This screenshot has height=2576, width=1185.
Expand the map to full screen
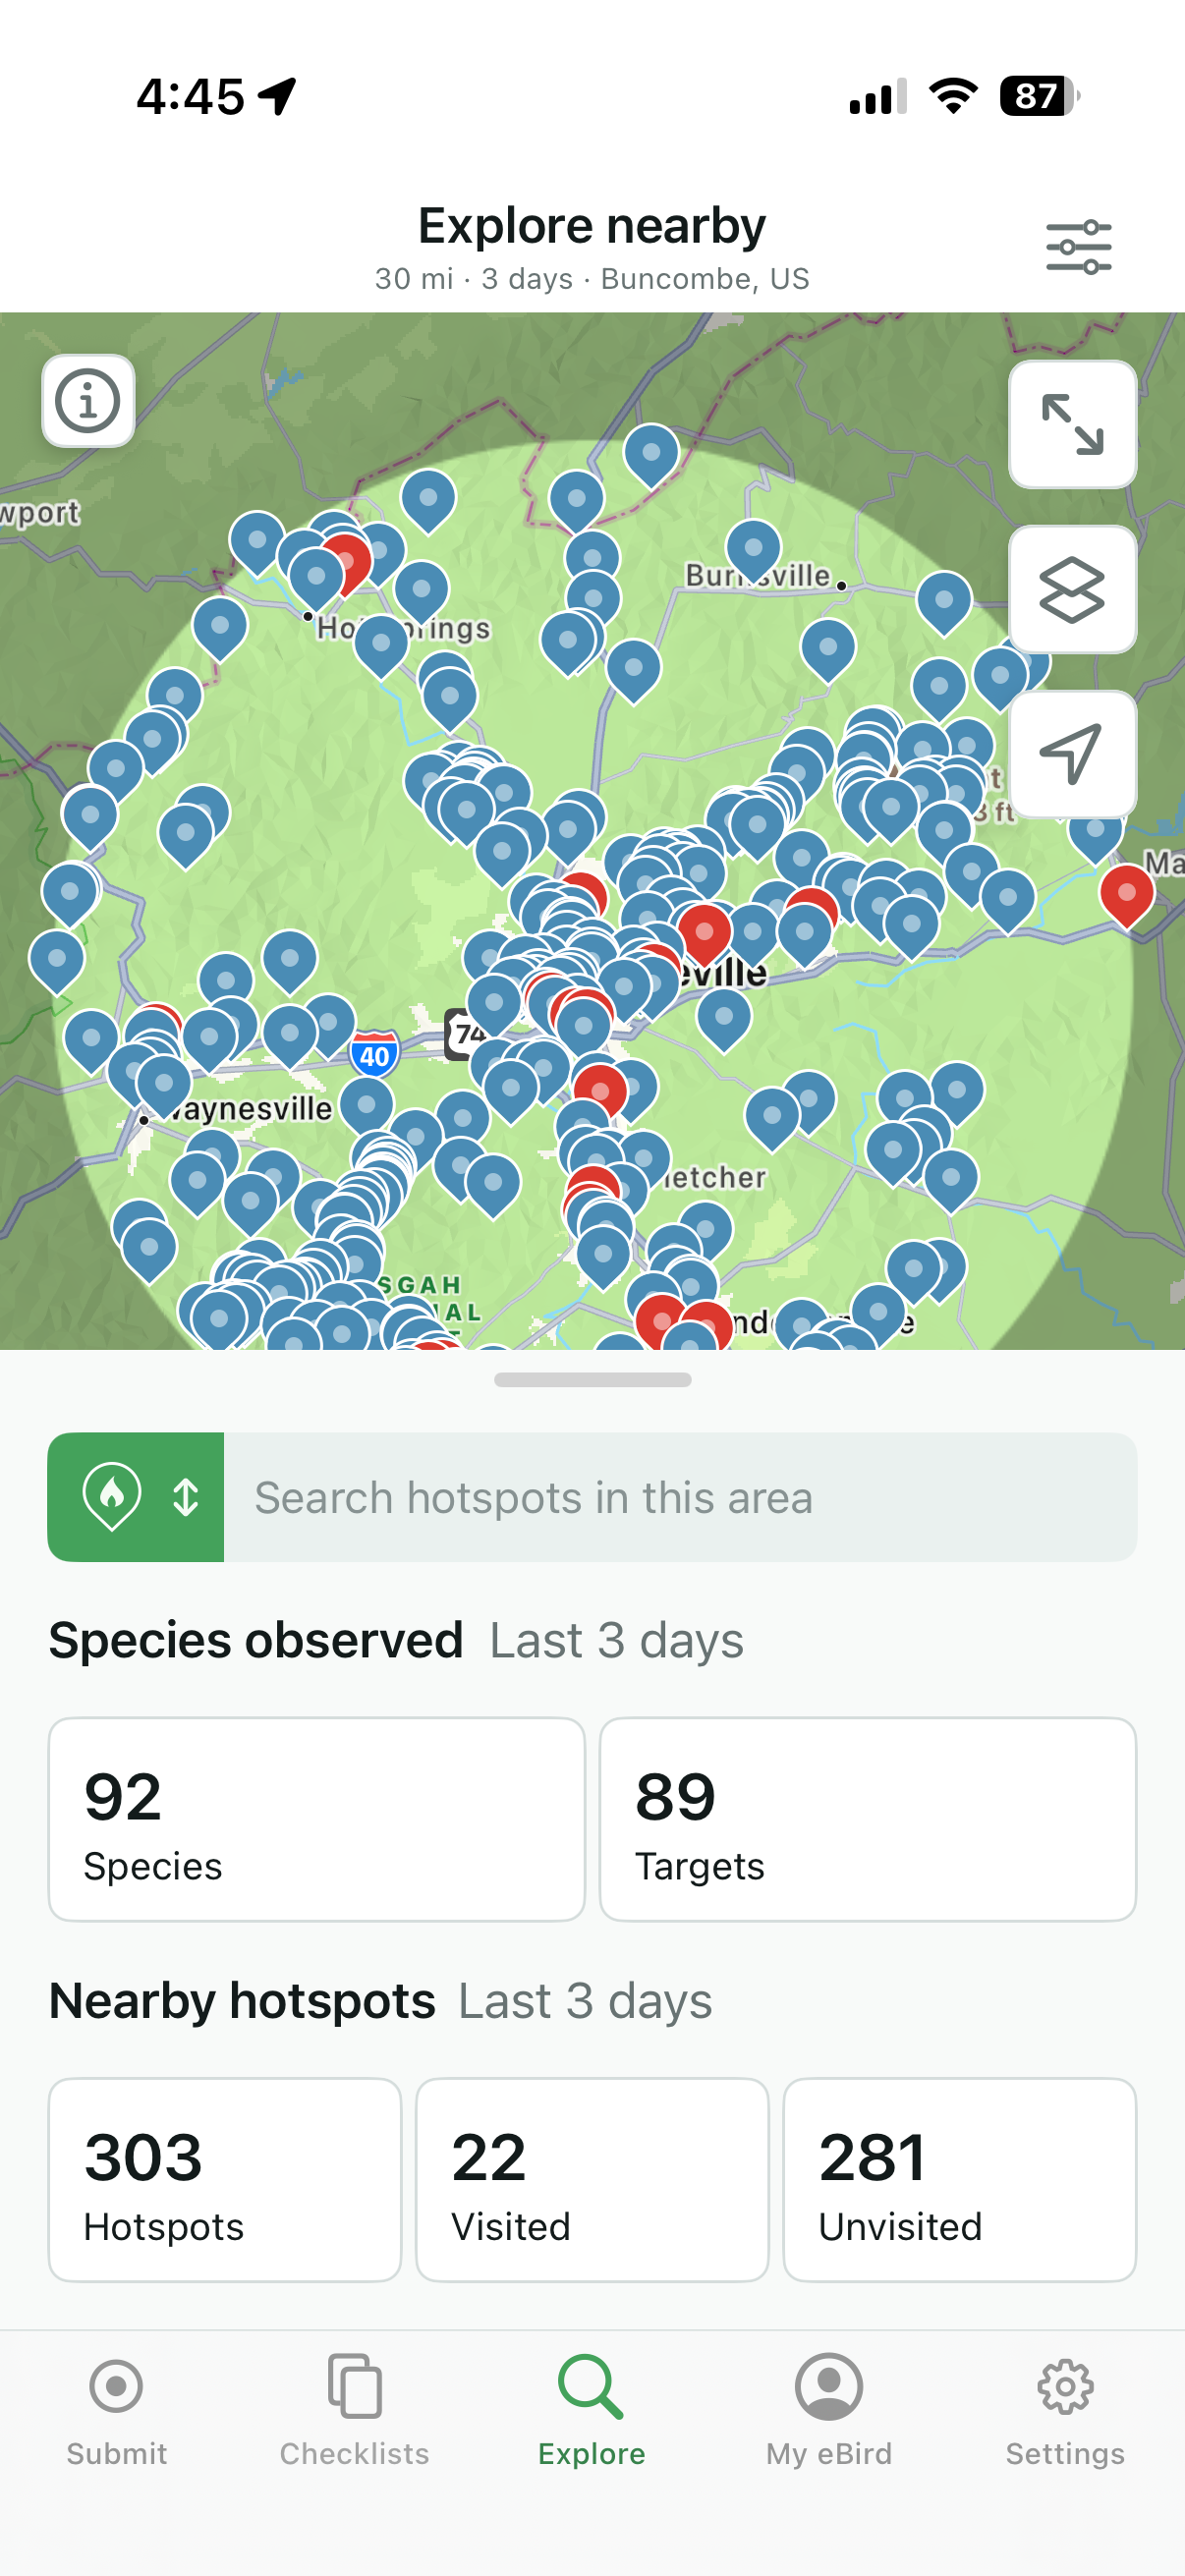pos(1072,424)
